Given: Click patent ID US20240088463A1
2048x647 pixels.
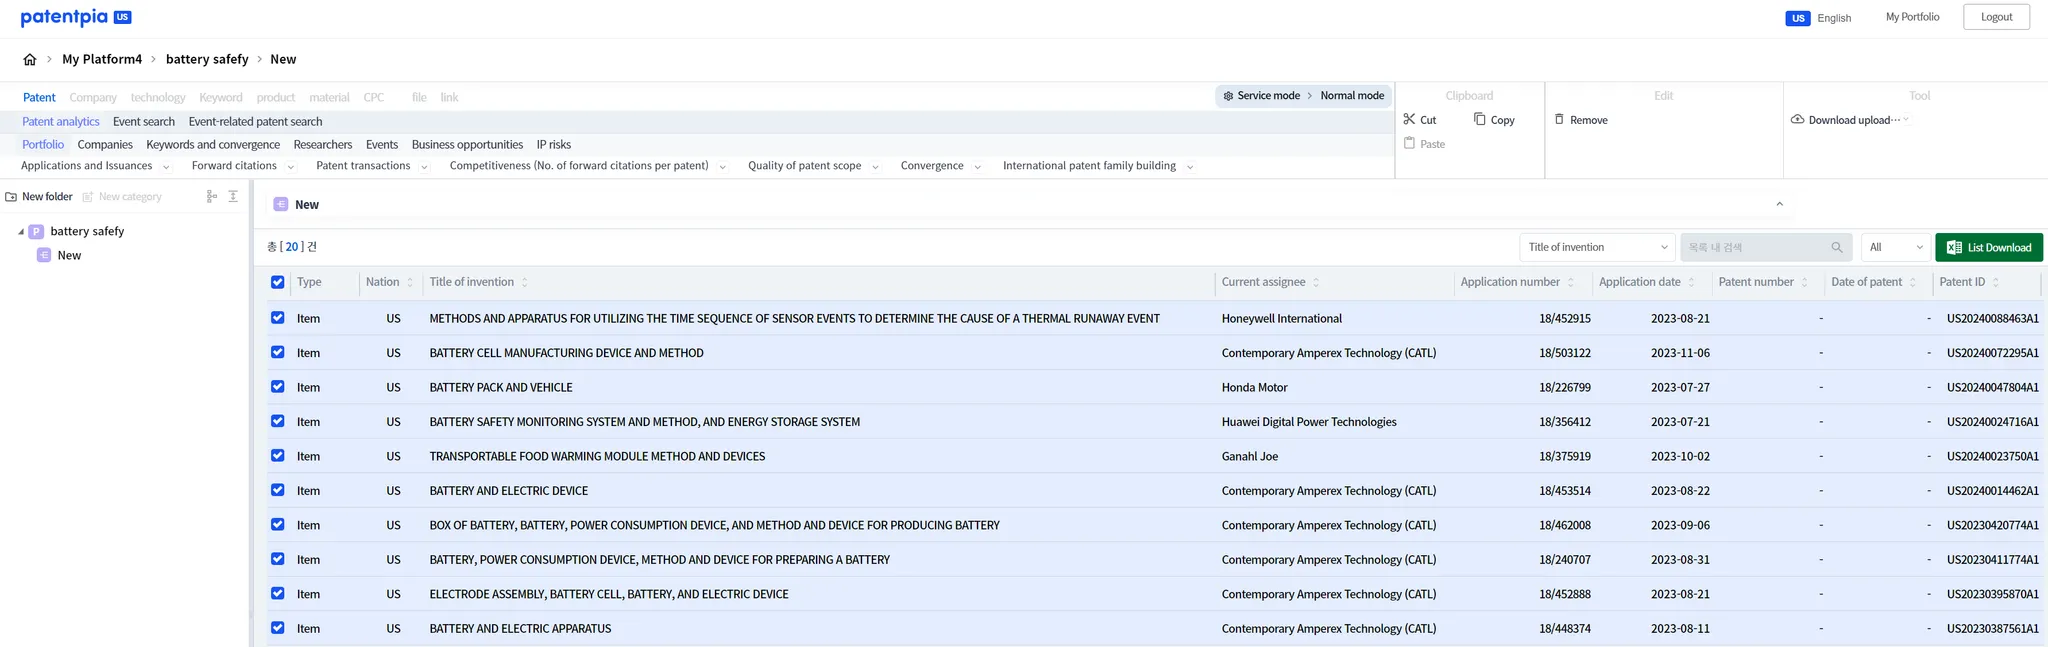Looking at the screenshot, I should [1992, 319].
